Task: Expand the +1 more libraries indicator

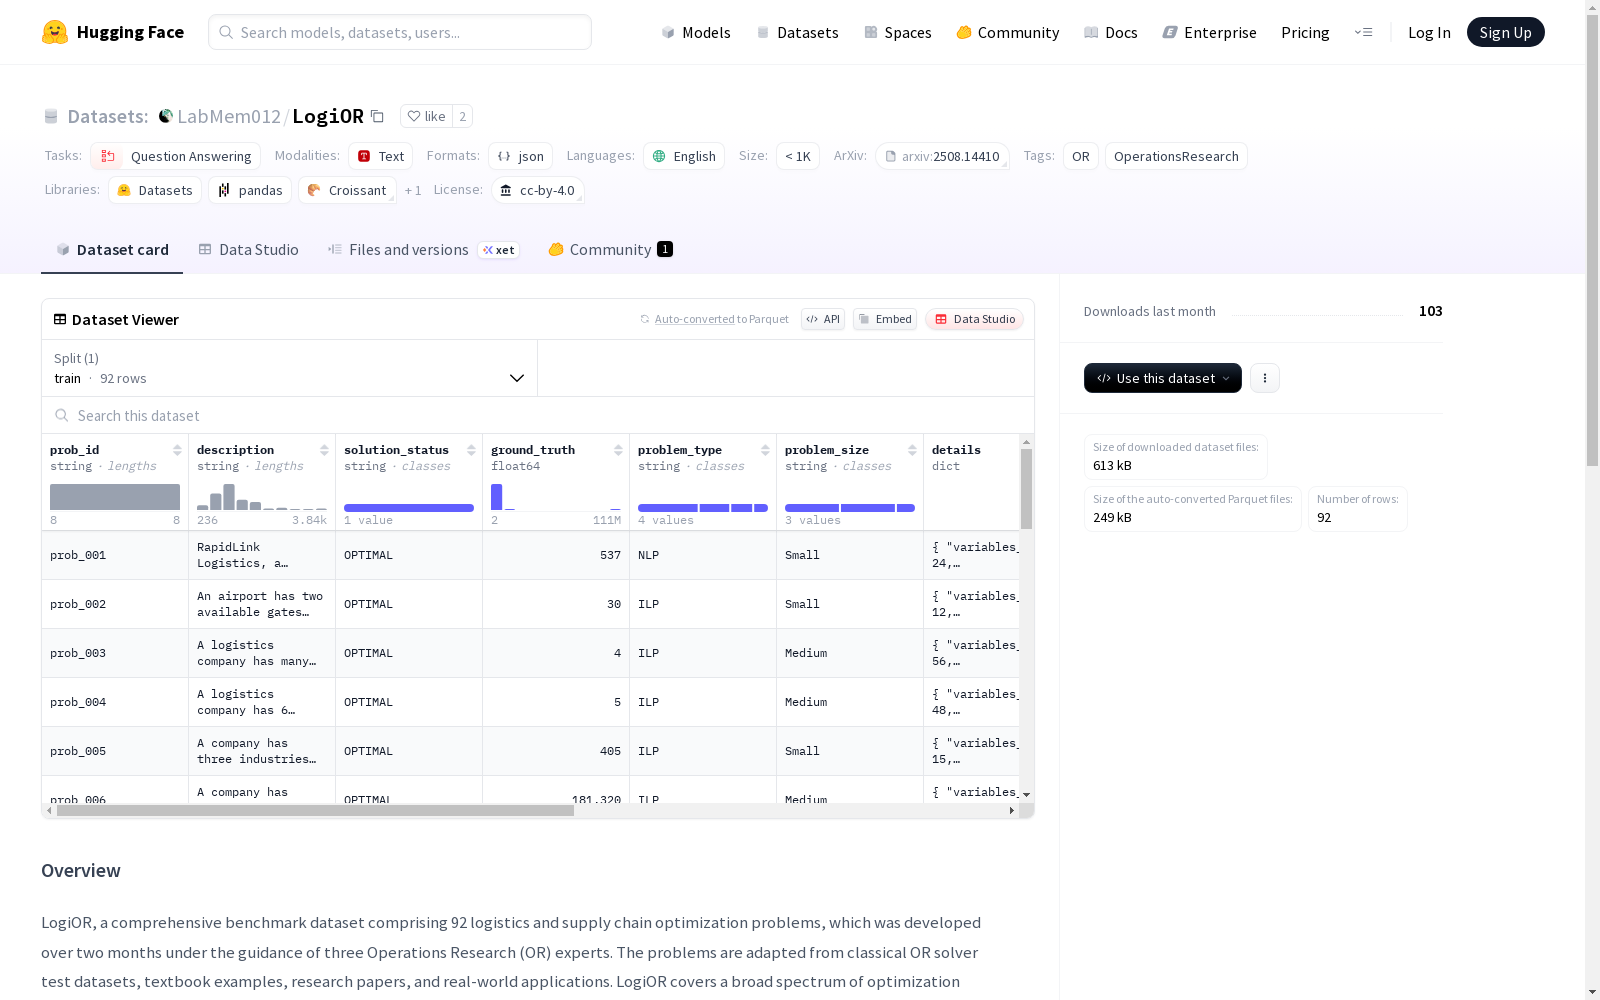Action: [x=413, y=190]
